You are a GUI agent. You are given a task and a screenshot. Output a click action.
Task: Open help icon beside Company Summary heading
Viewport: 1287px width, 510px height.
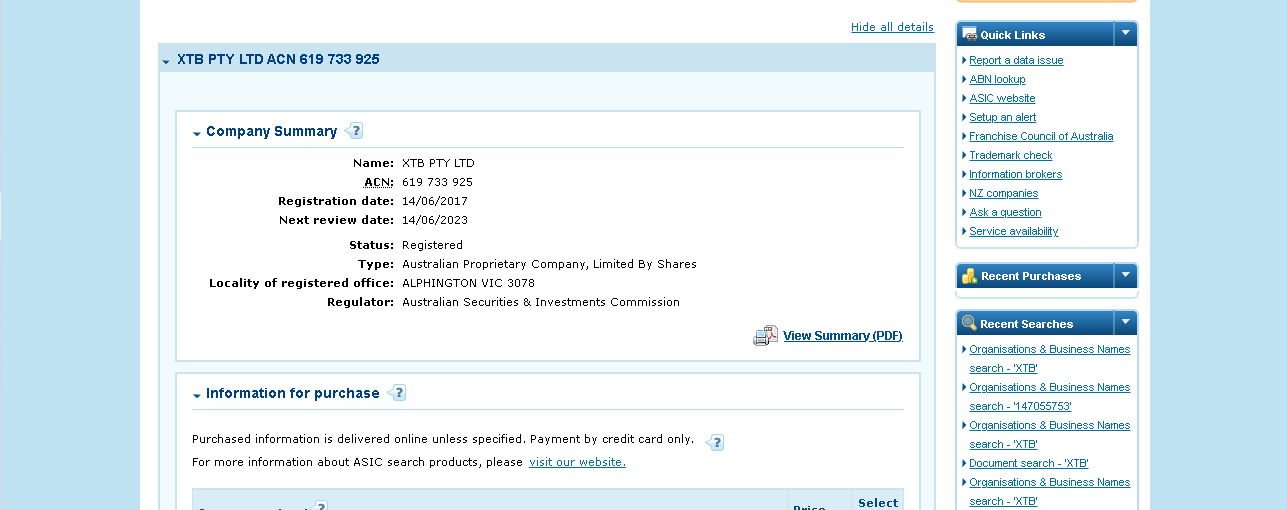[354, 131]
